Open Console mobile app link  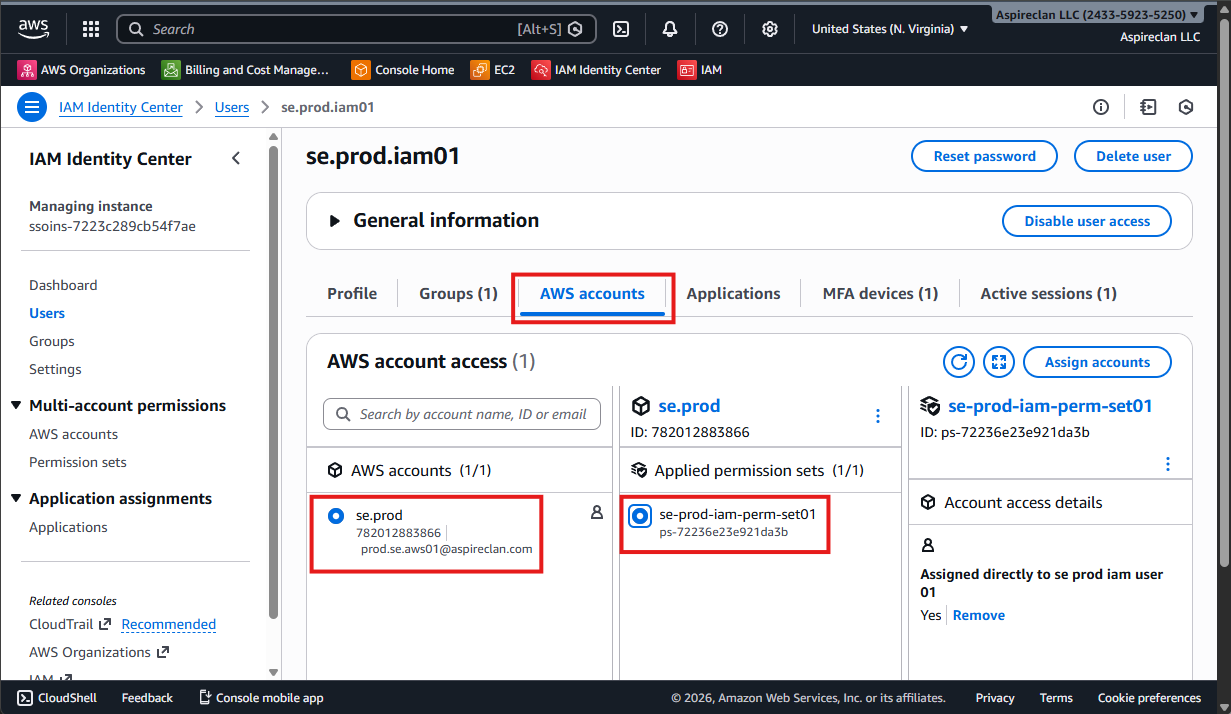coord(261,698)
